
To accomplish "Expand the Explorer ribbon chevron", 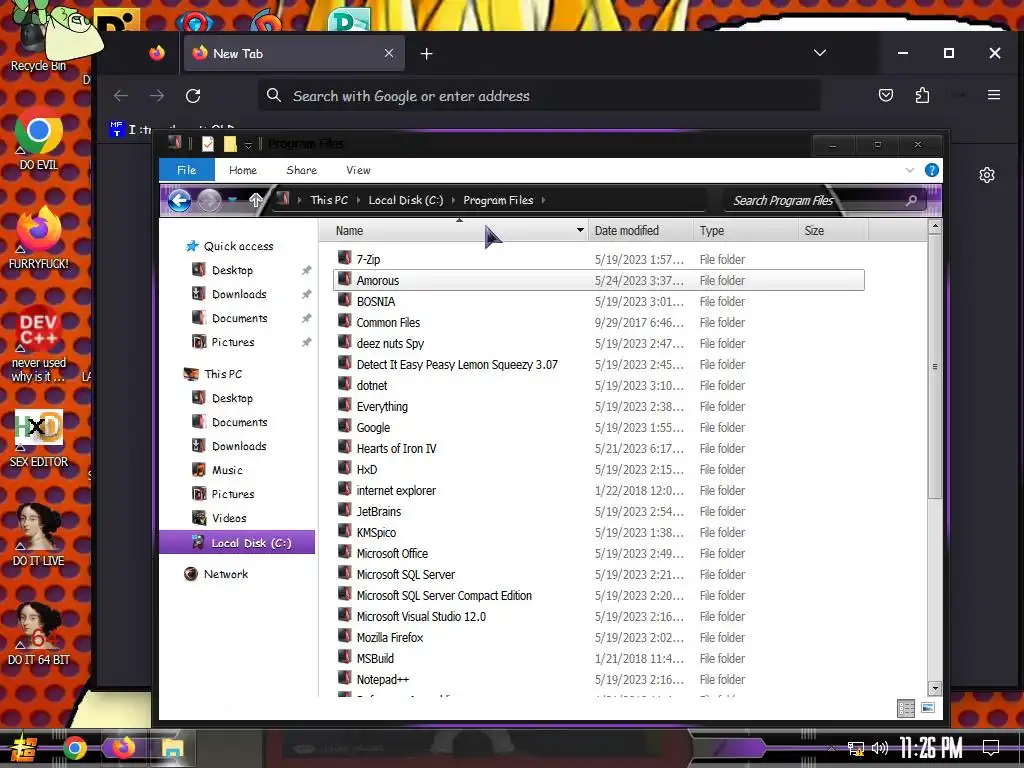I will [x=910, y=170].
